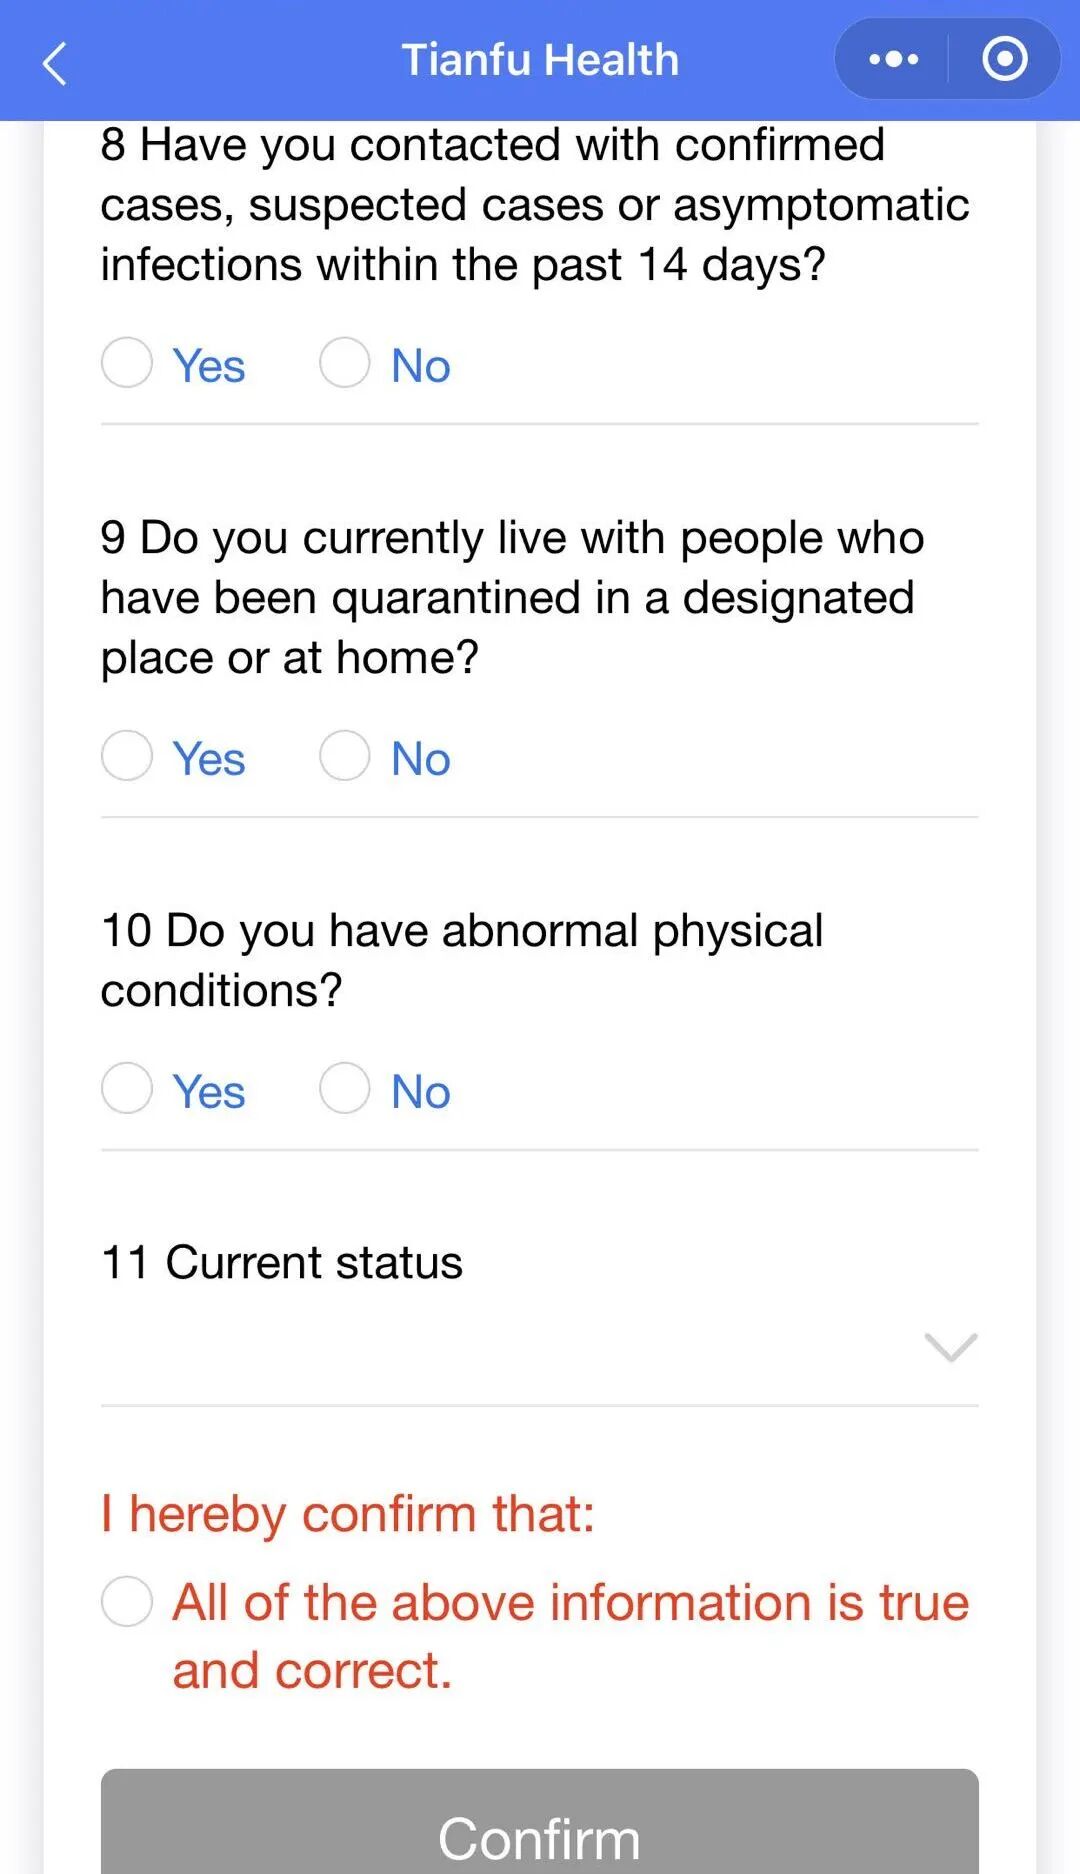Open the three-dot more options menu
The height and width of the screenshot is (1874, 1080).
pos(893,60)
